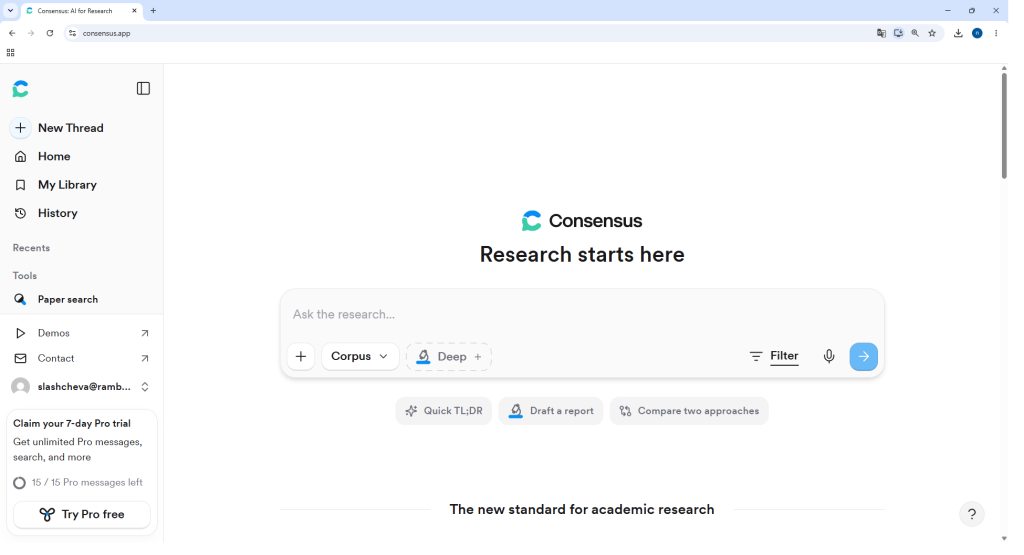The image size is (1024, 555).
Task: Open My Library
Action: [56, 185]
